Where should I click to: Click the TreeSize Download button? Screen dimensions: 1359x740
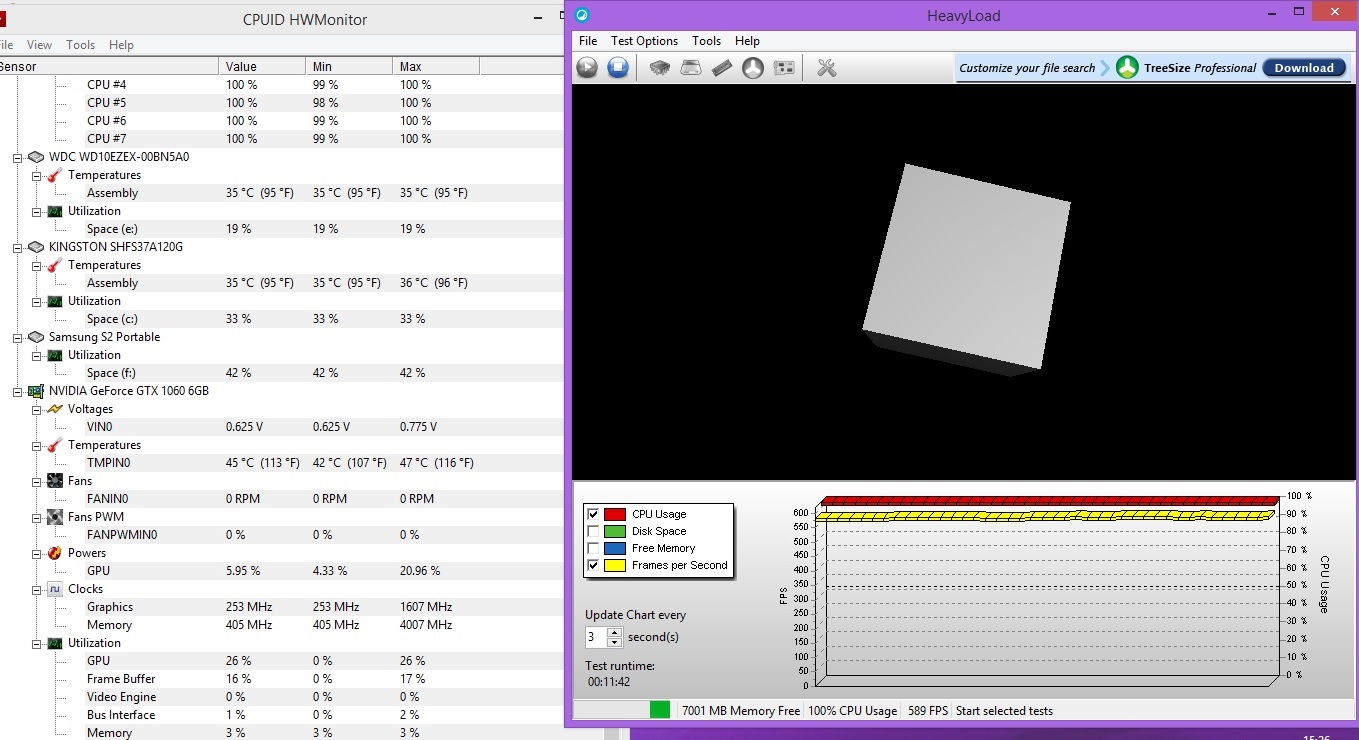pyautogui.click(x=1303, y=68)
